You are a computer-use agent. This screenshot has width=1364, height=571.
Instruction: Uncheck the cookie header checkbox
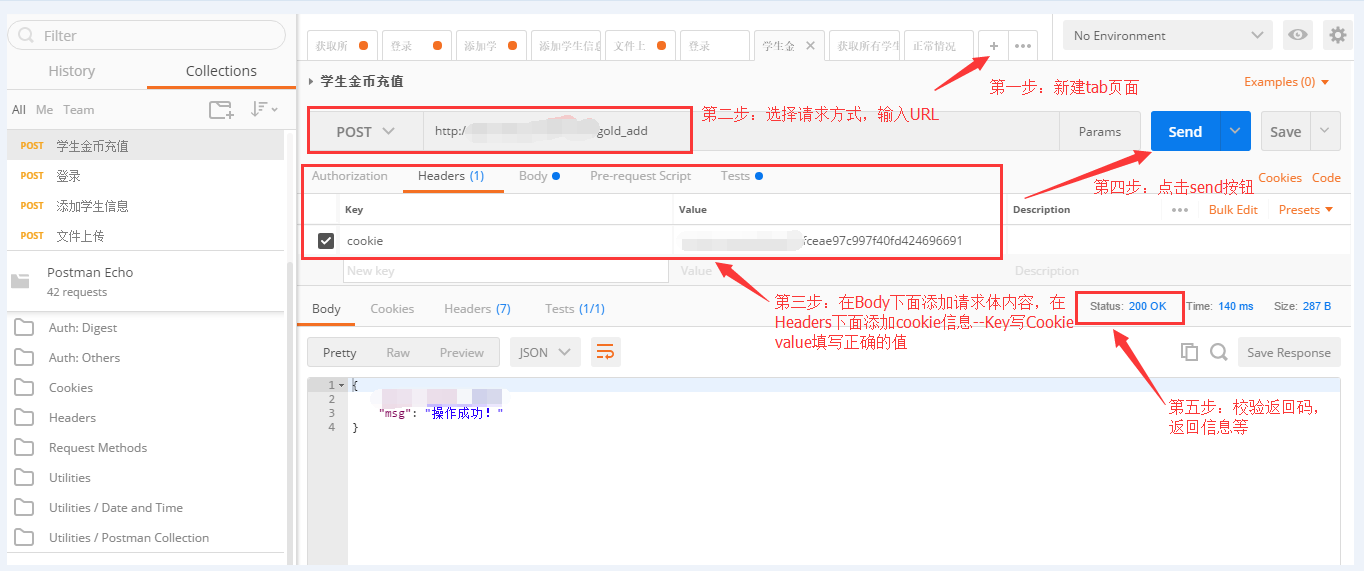tap(326, 241)
